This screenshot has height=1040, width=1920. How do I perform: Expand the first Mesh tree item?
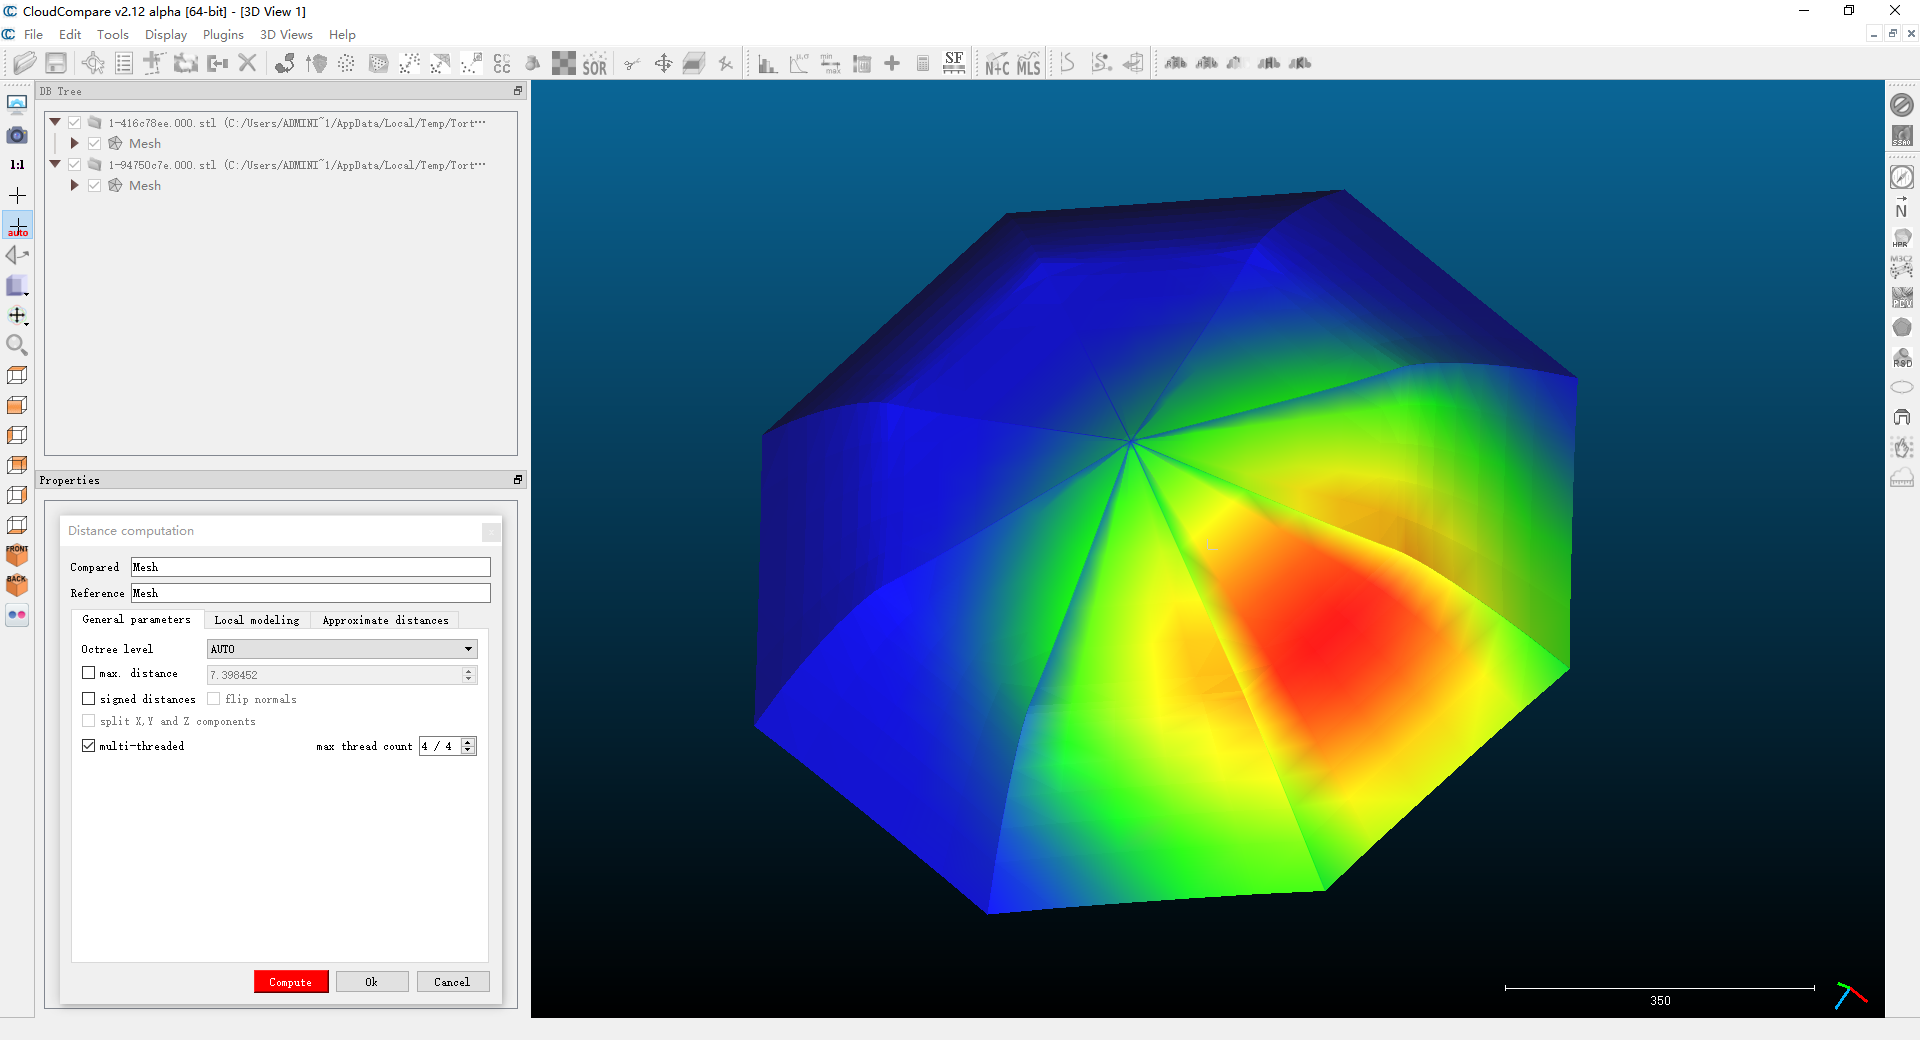click(74, 144)
